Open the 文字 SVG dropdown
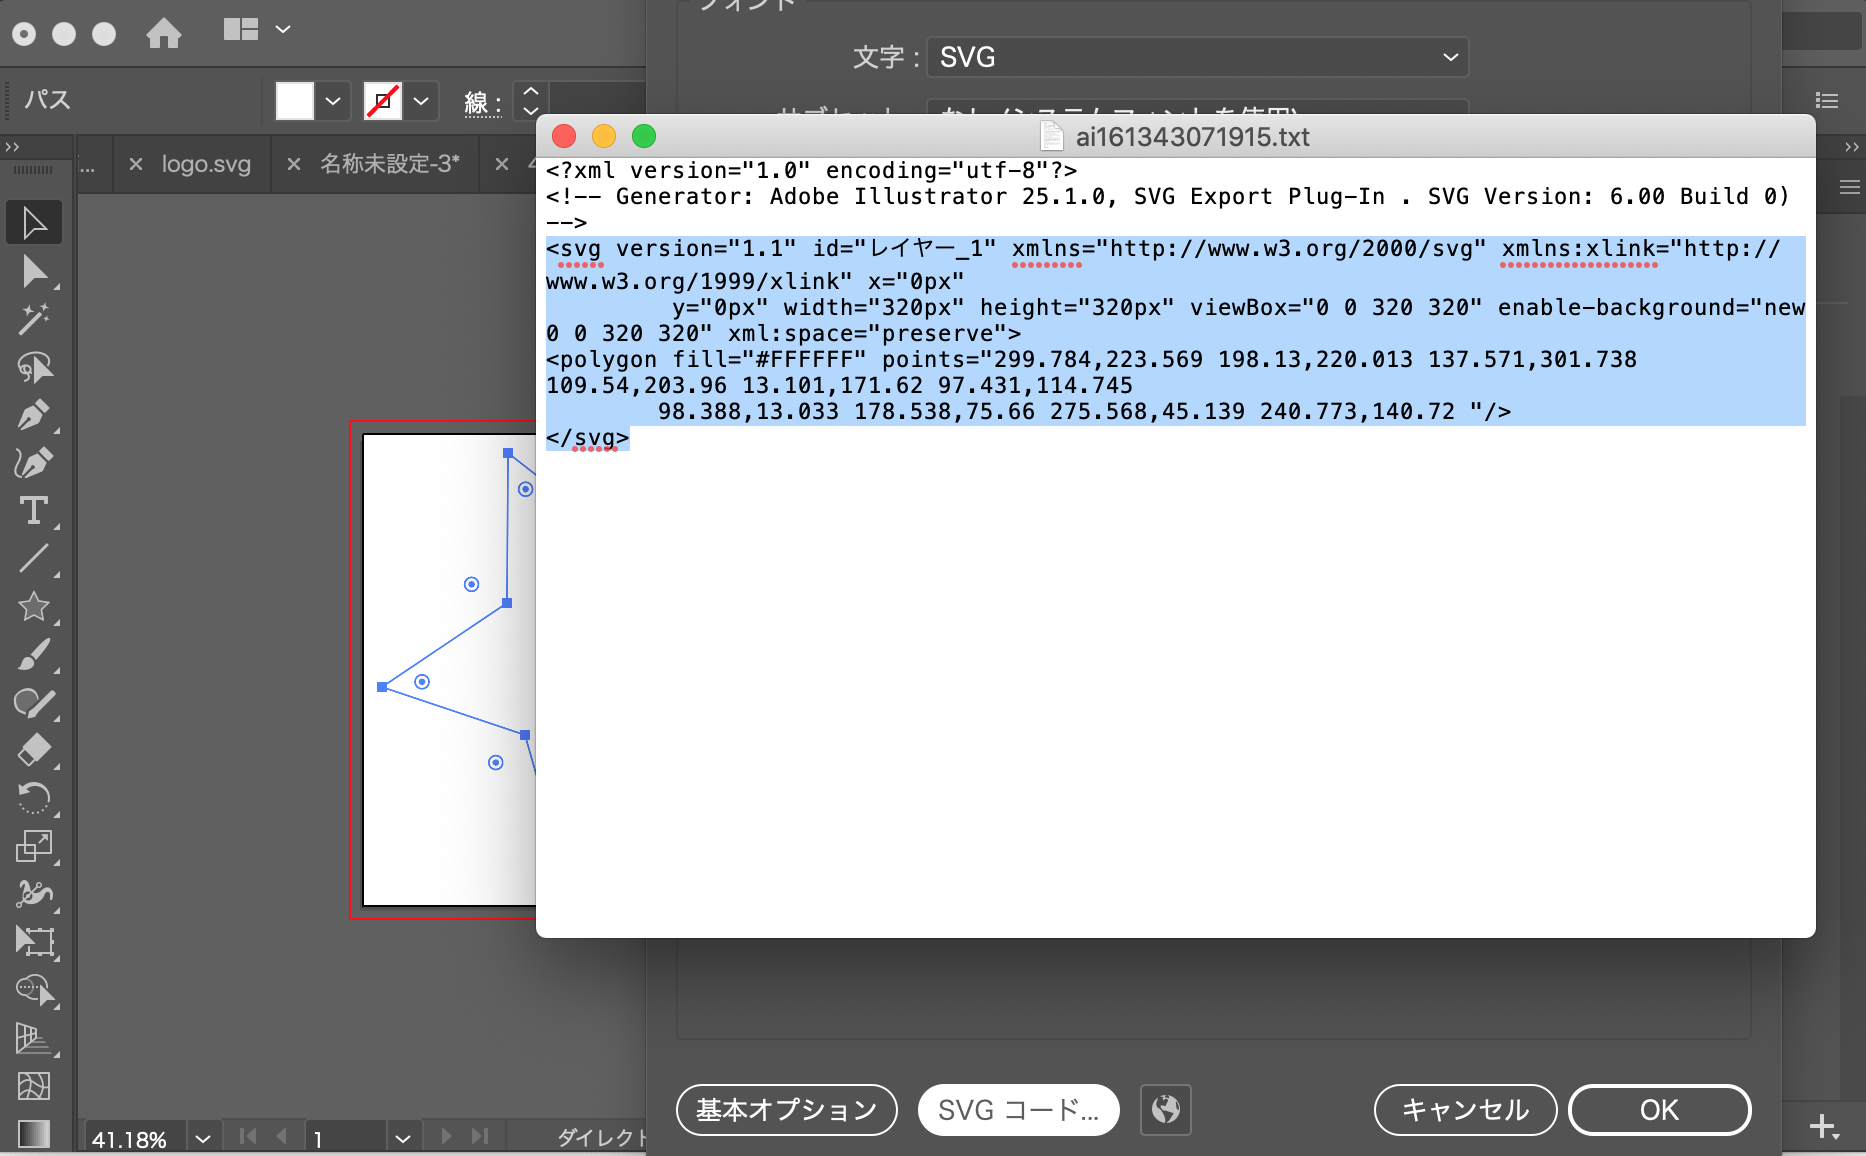Image resolution: width=1866 pixels, height=1156 pixels. click(x=1197, y=57)
